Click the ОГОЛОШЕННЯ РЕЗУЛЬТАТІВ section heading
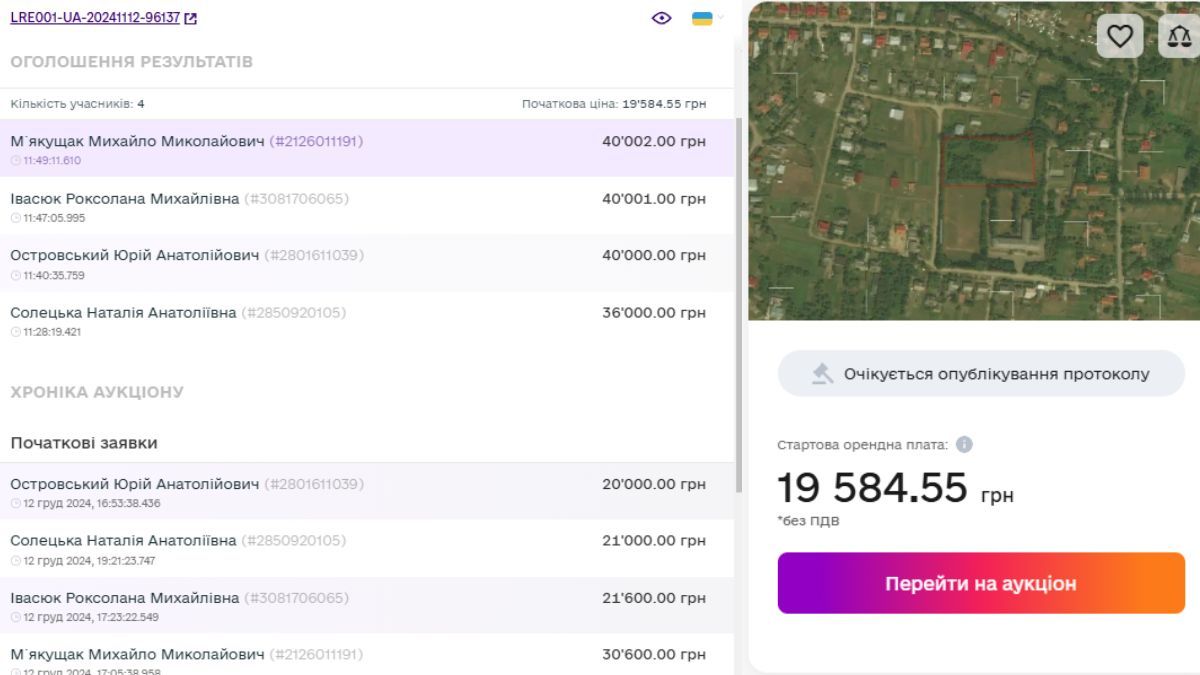The height and width of the screenshot is (675, 1200). [x=131, y=62]
